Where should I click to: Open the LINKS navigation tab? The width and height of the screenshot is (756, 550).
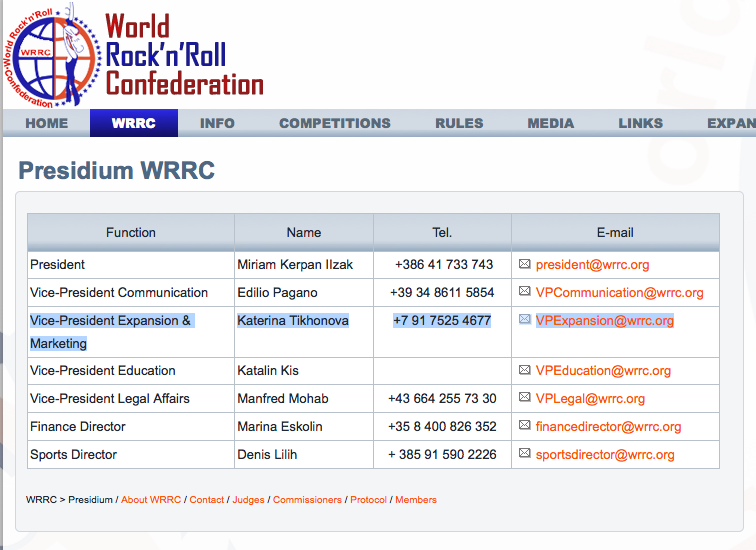[x=641, y=123]
